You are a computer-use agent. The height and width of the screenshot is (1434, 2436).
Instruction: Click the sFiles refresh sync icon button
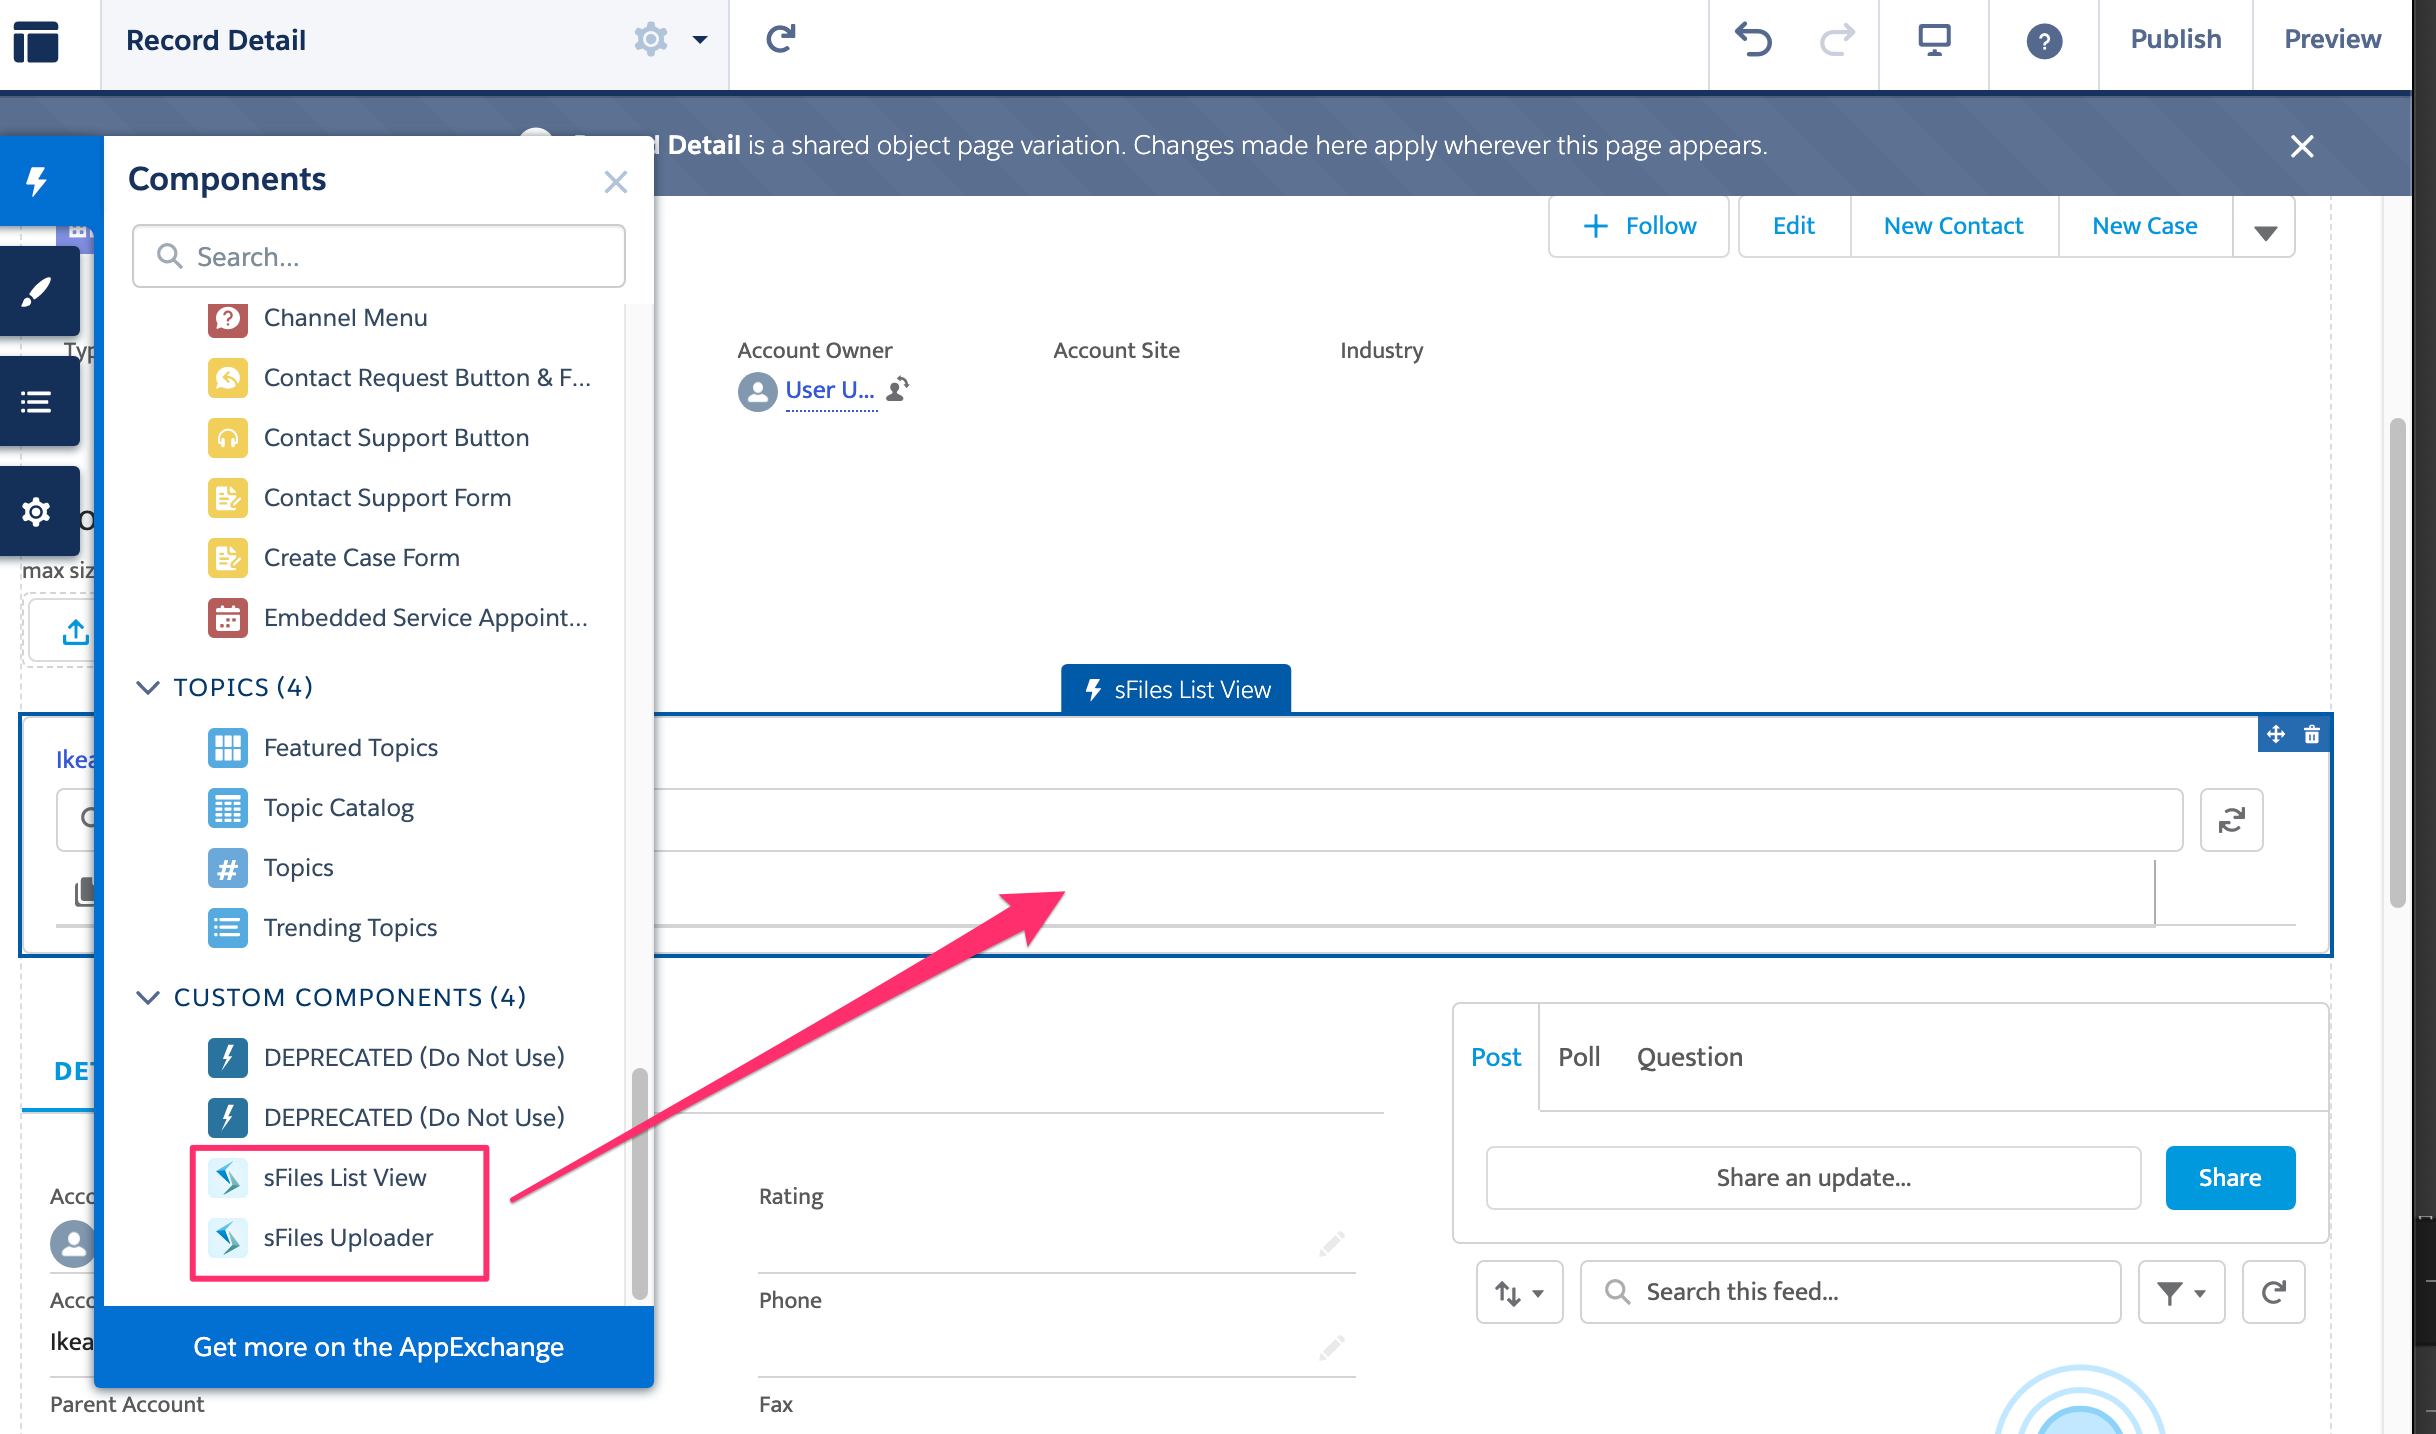coord(2231,820)
